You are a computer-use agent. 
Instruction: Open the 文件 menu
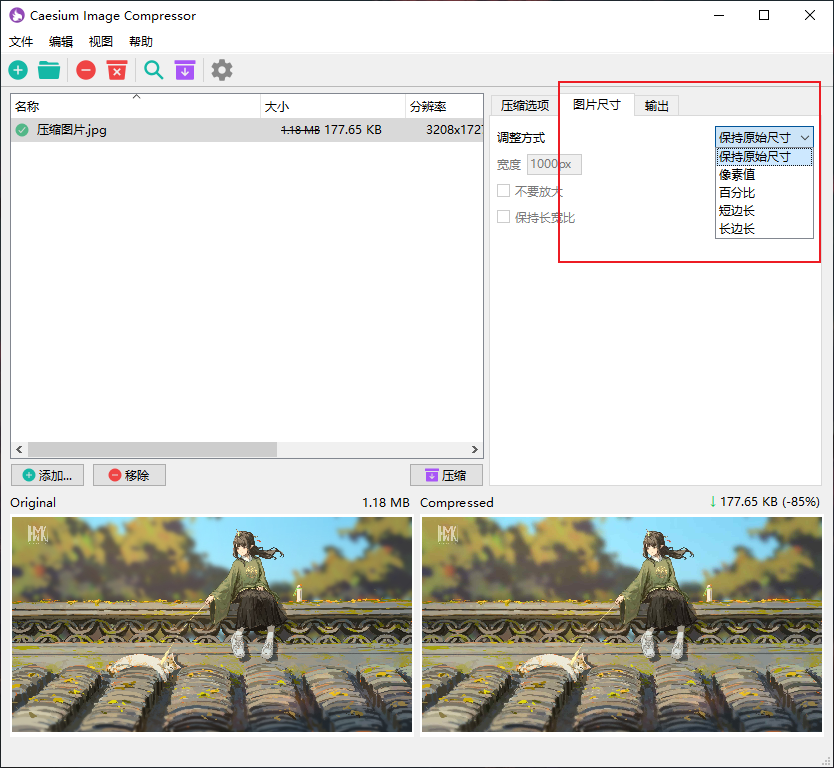coord(21,42)
